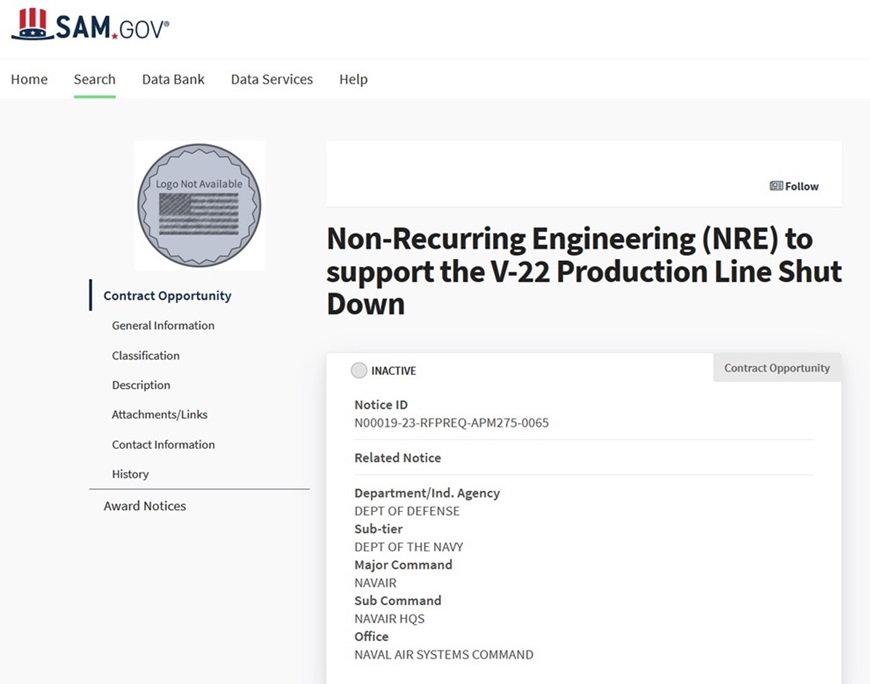The image size is (870, 684).
Task: Click the Follow button
Action: (794, 186)
